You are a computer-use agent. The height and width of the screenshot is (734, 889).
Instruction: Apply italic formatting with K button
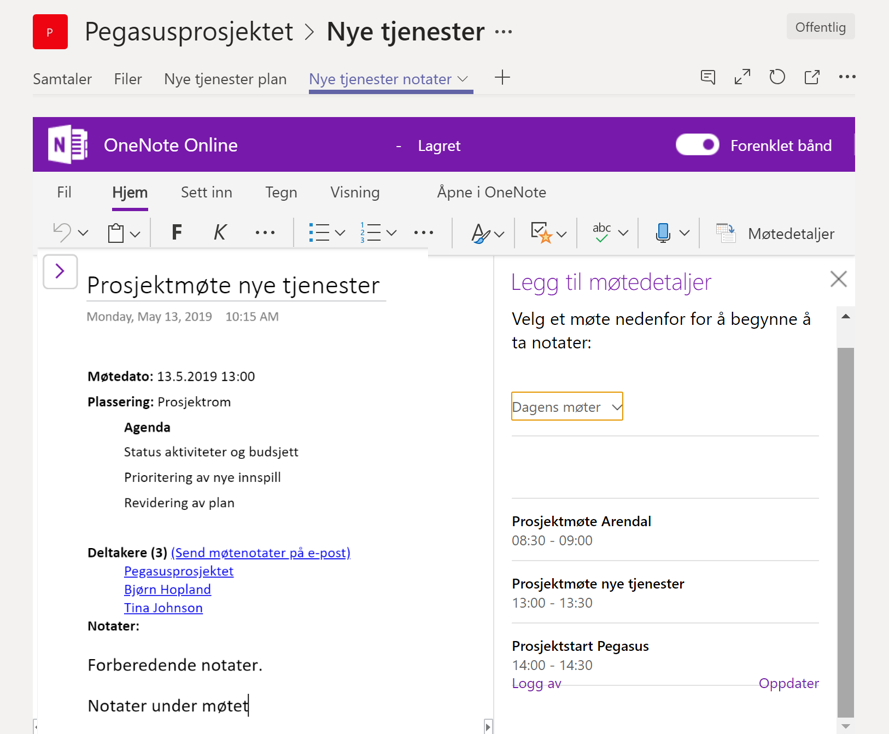[x=220, y=232]
